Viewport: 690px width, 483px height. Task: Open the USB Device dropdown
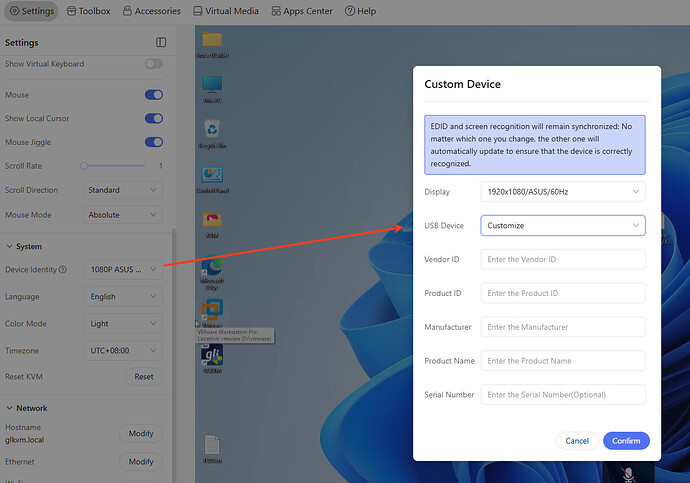(x=562, y=226)
